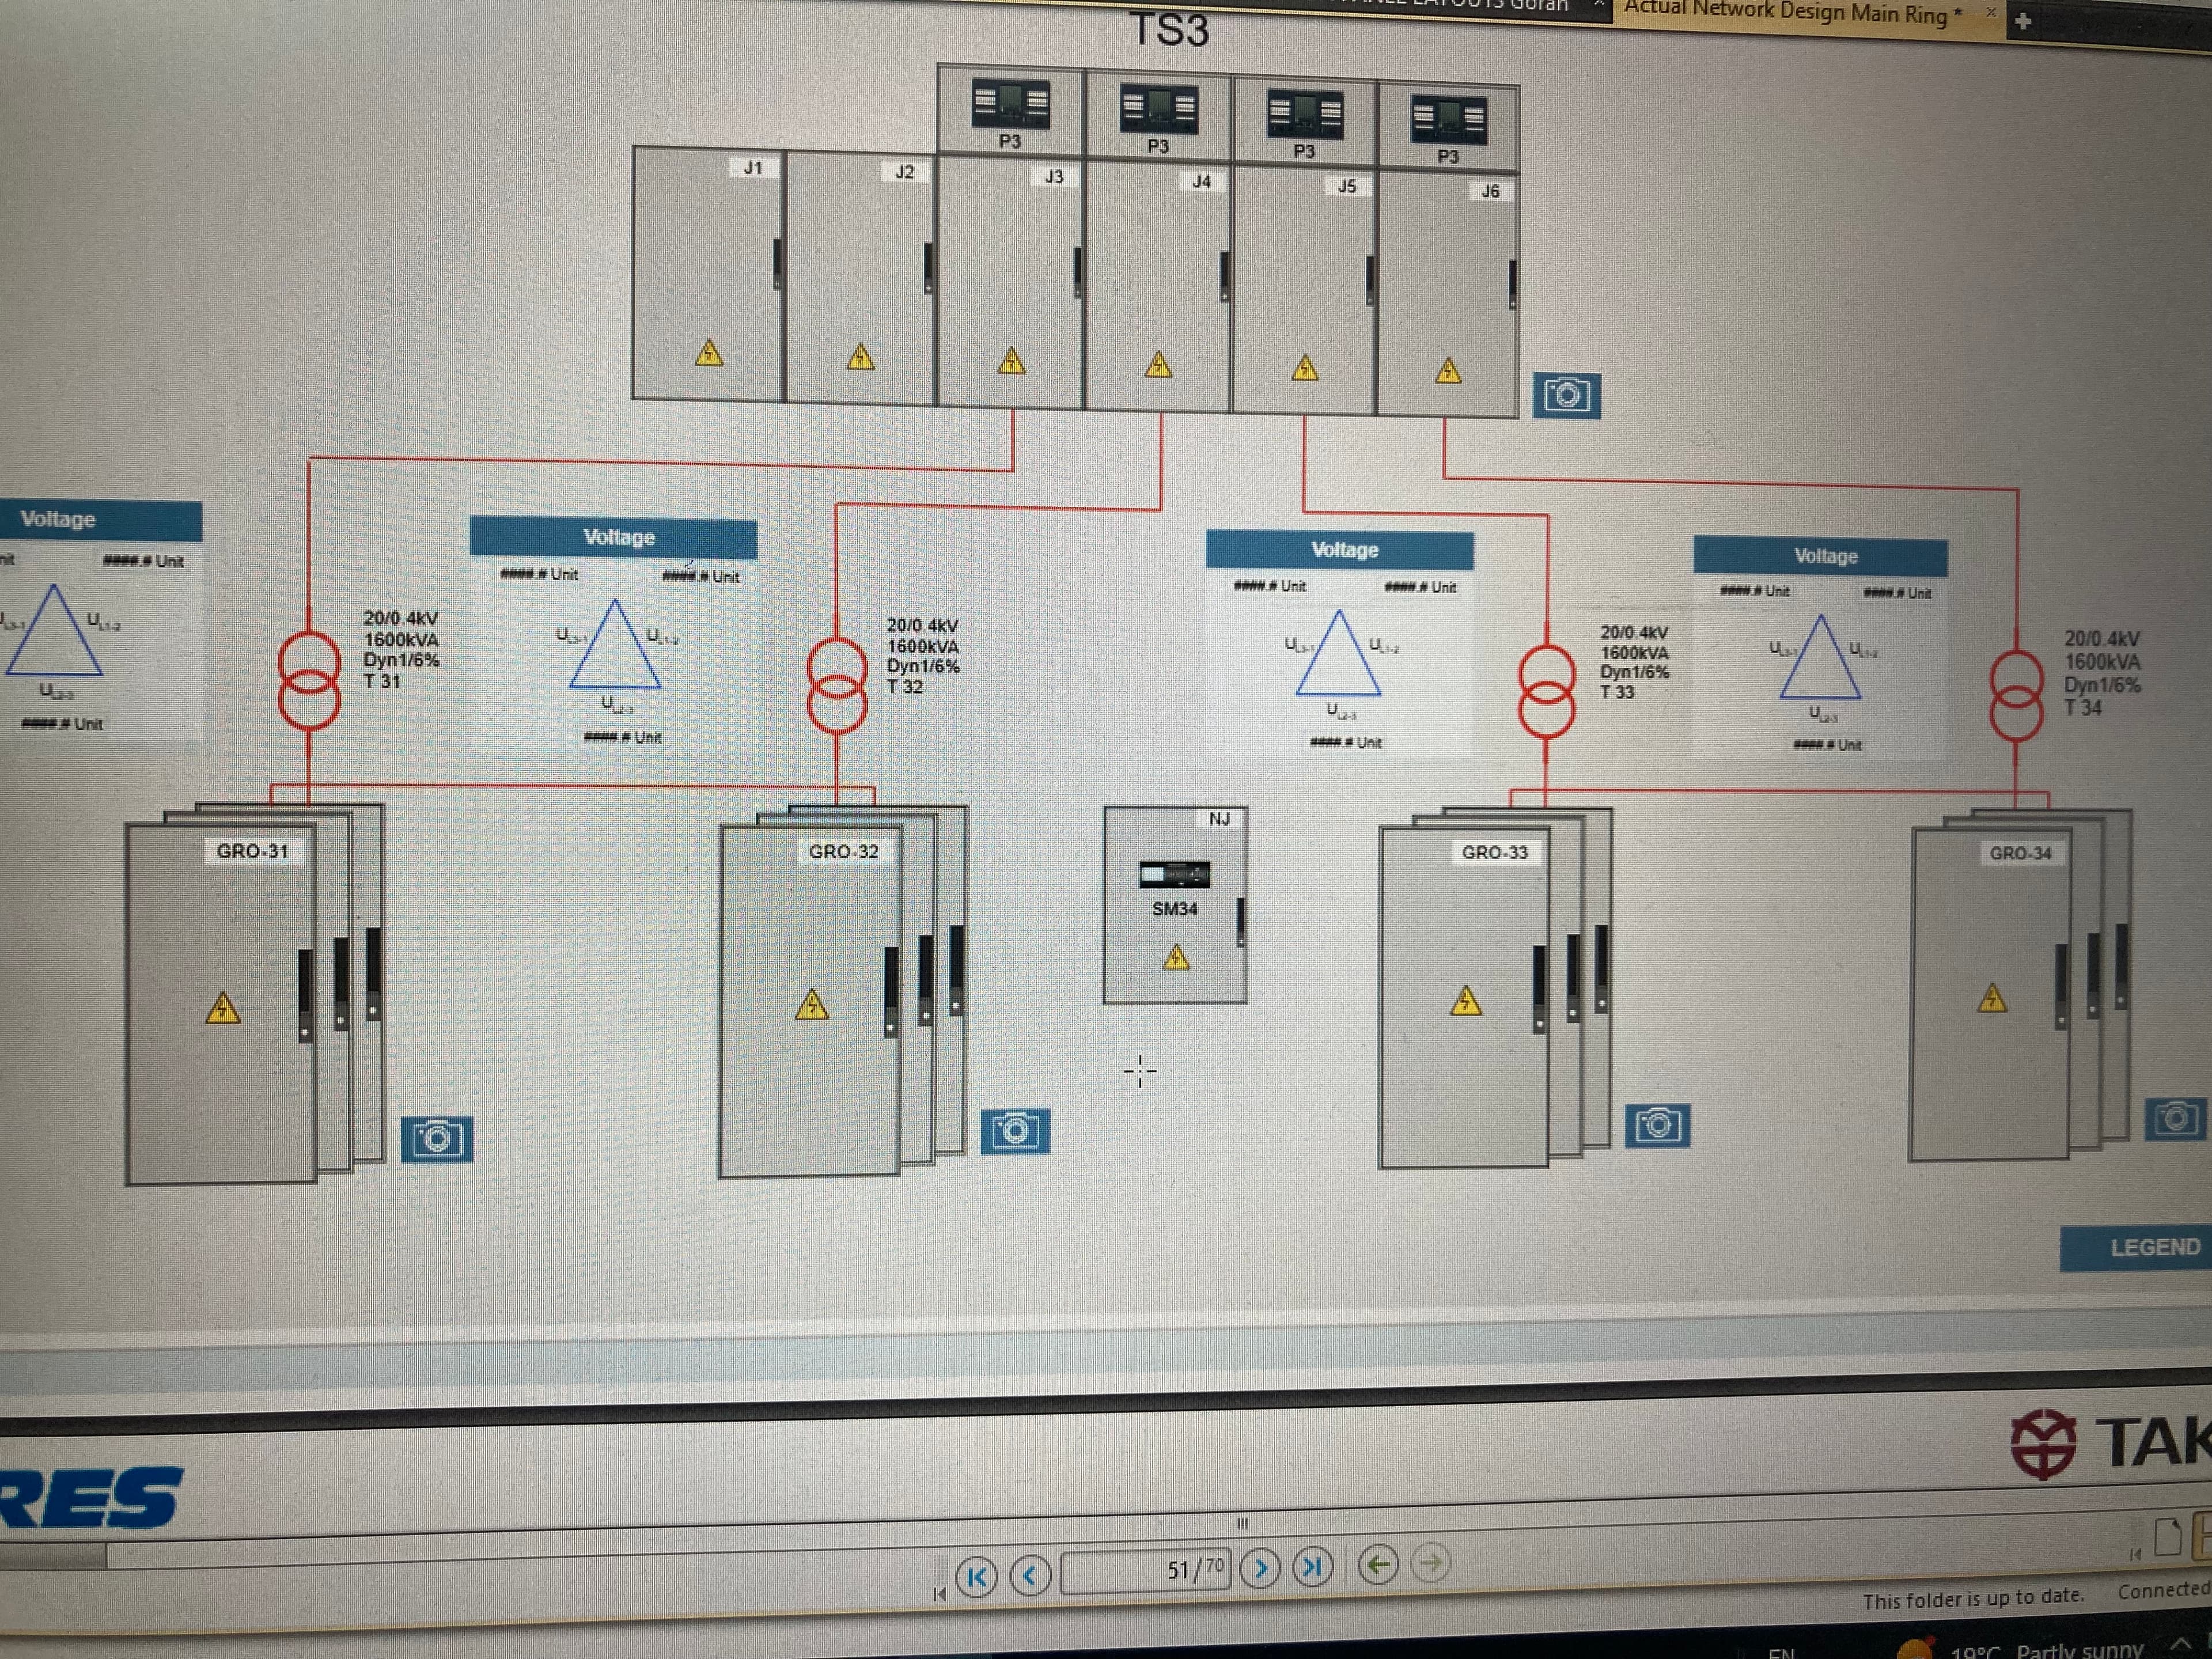Select switchgear panel J2
This screenshot has height=1659, width=2212.
click(x=860, y=279)
